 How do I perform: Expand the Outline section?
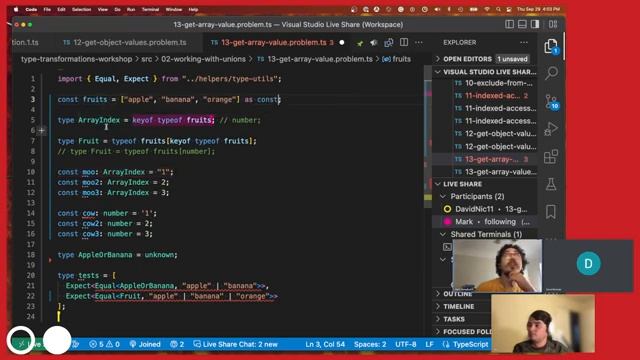coord(458,294)
